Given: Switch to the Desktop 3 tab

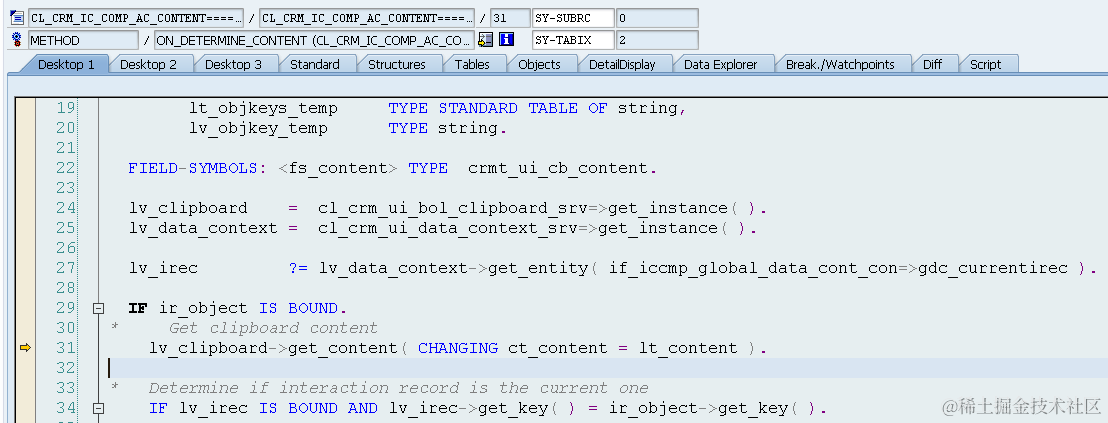Looking at the screenshot, I should pos(233,64).
